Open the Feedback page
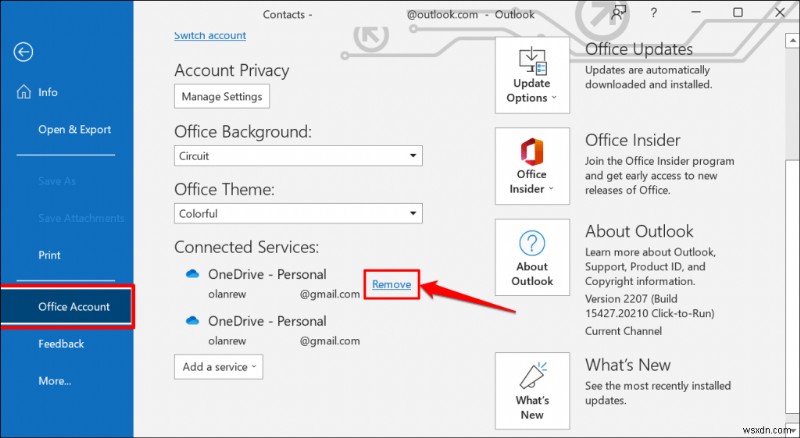 (x=61, y=344)
